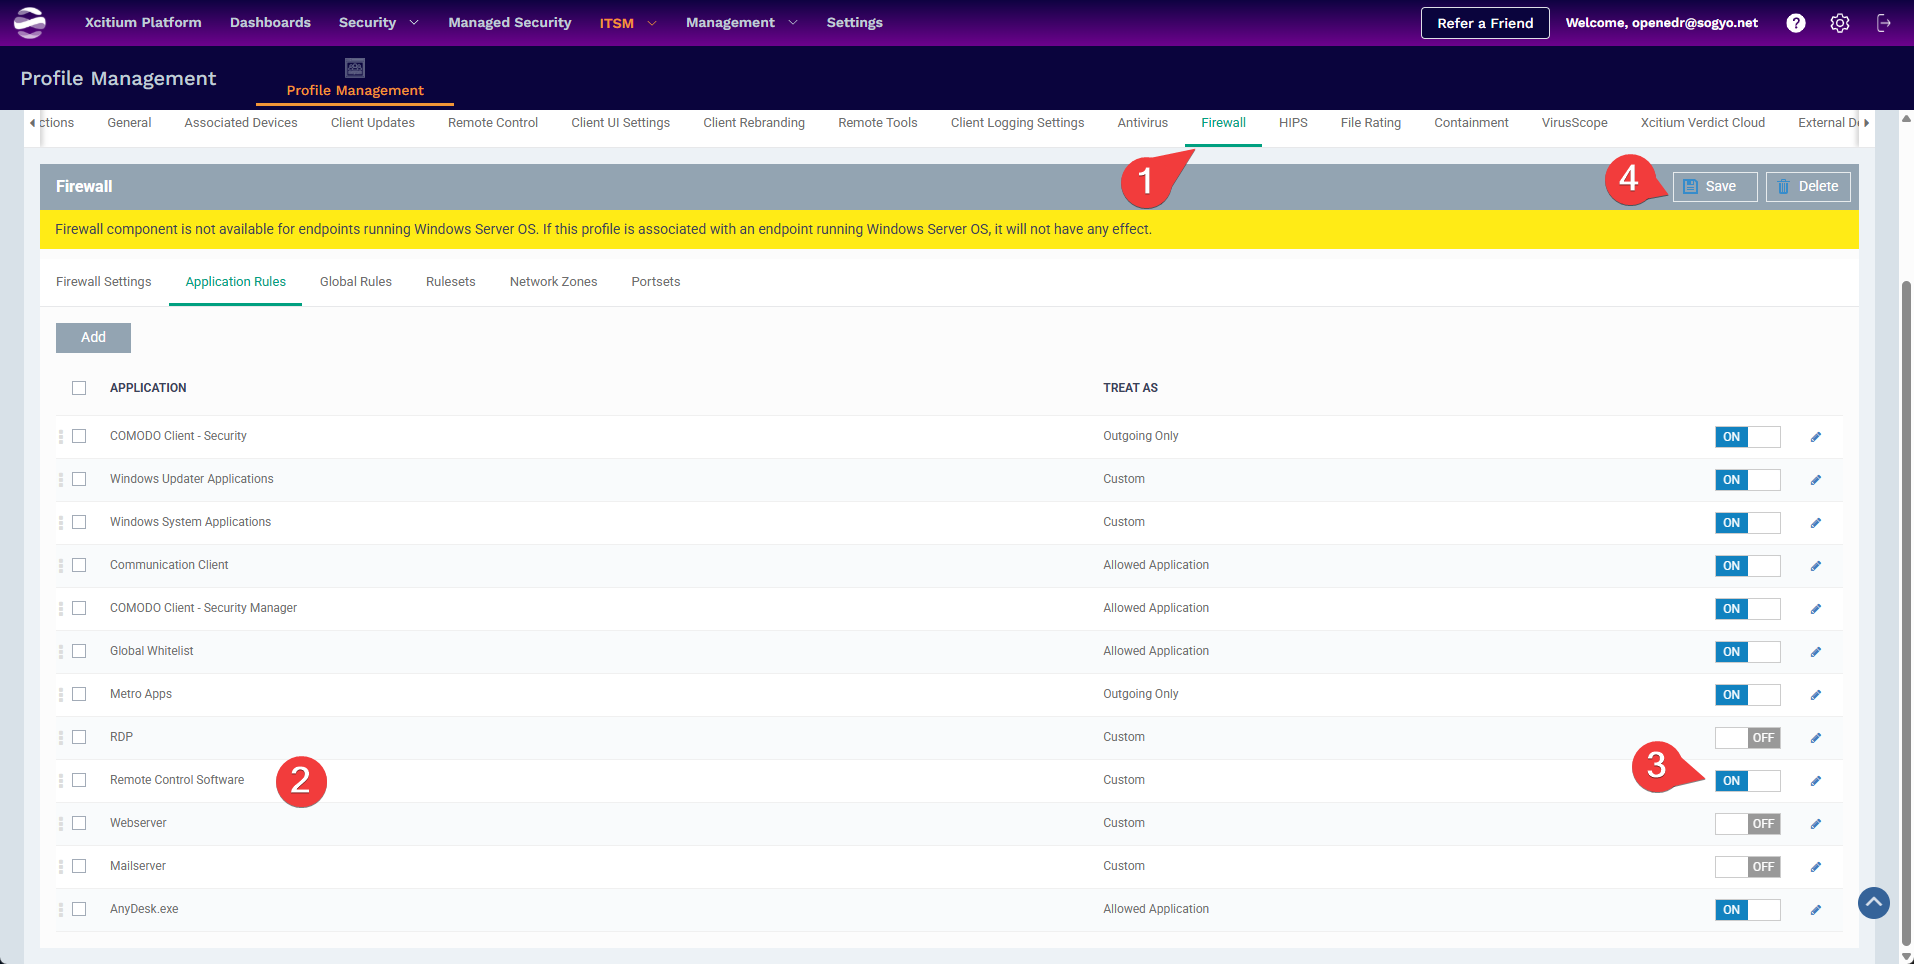This screenshot has height=964, width=1914.
Task: Open the Xcitium Verdict Cloud profile tab
Action: click(1702, 123)
